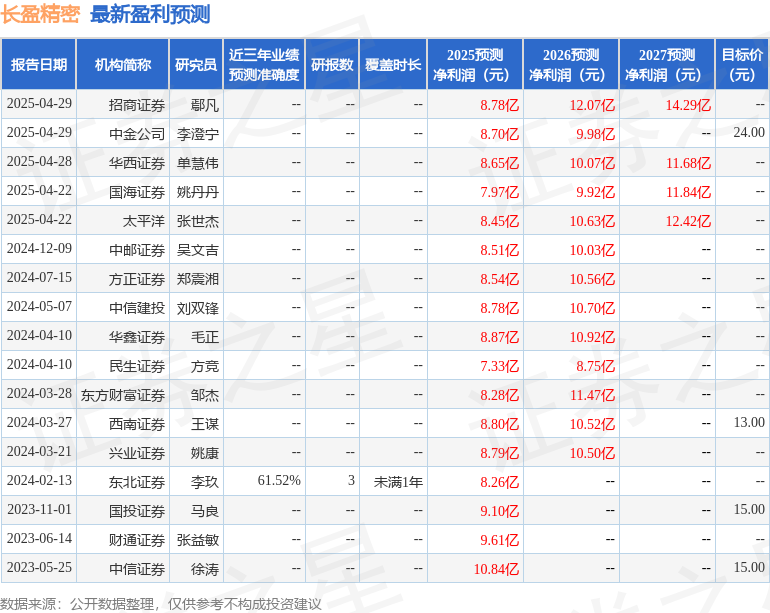Select the 覆盖时长 column header

click(x=393, y=64)
